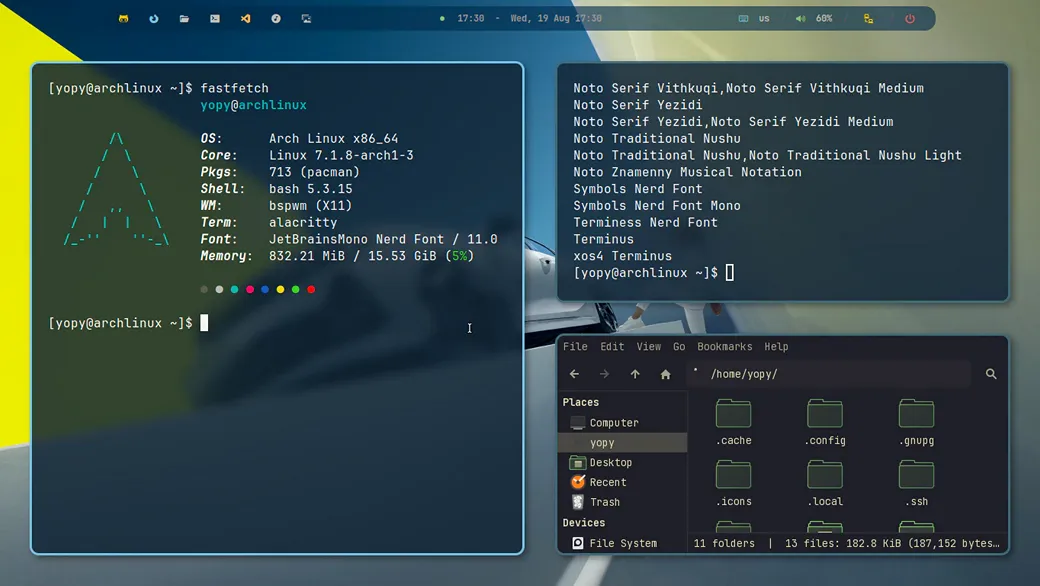Screen dimensions: 1040x586
Task: Click the keyboard layout icon beside 'us'
Action: coord(744,19)
